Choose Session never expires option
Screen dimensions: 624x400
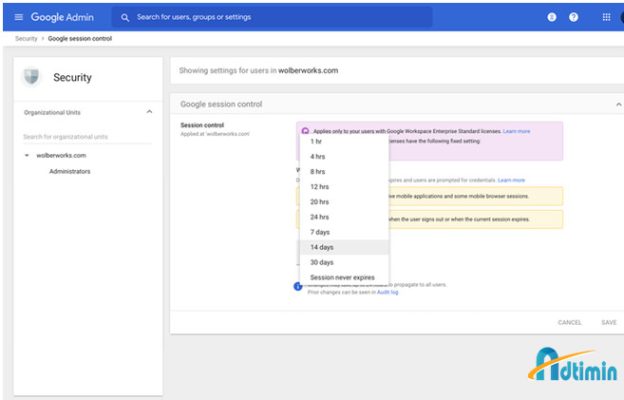tap(344, 277)
